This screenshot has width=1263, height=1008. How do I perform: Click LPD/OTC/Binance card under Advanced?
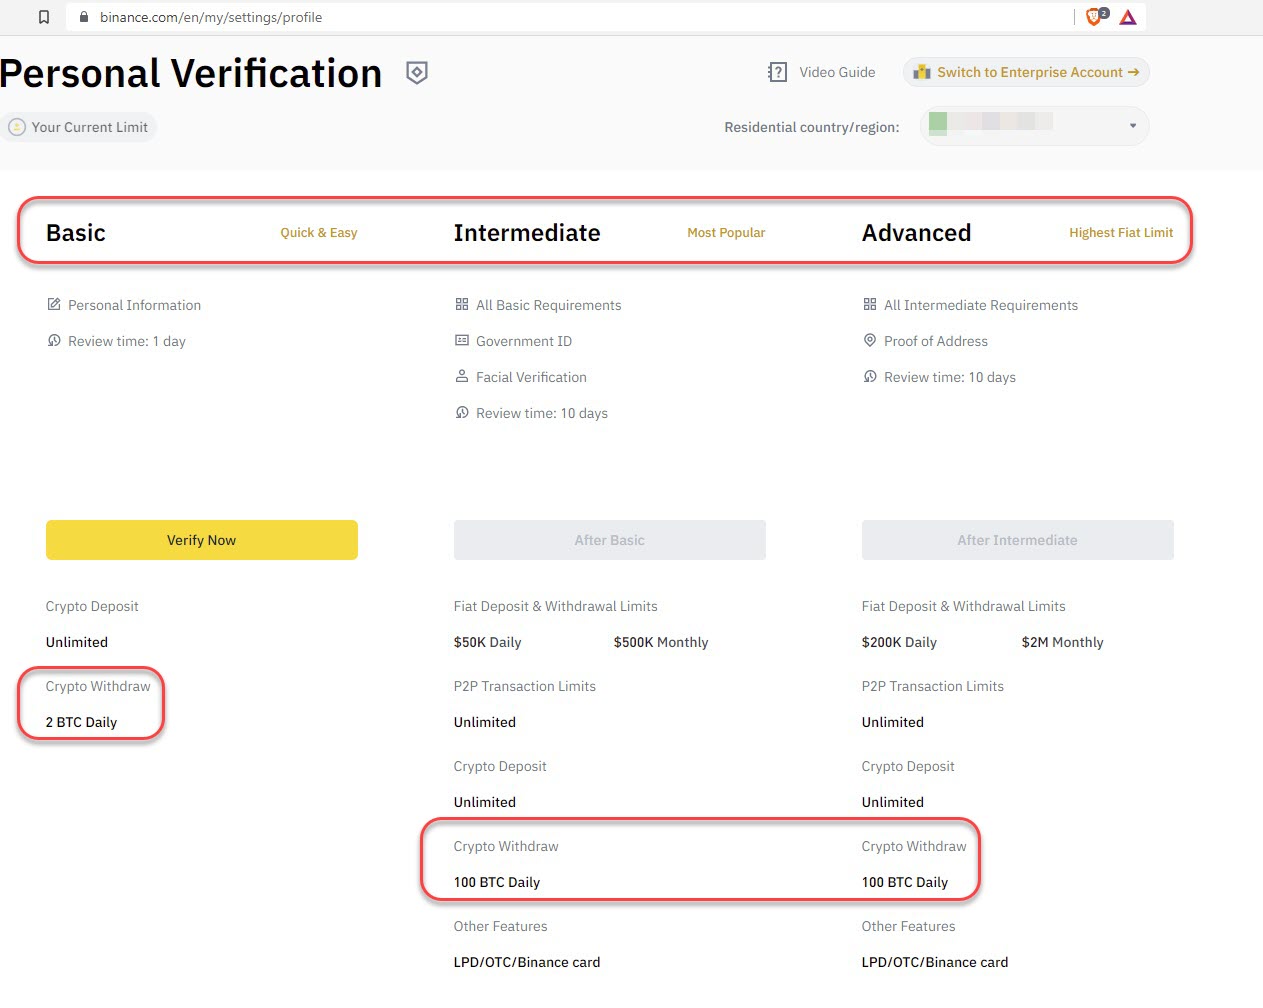935,962
